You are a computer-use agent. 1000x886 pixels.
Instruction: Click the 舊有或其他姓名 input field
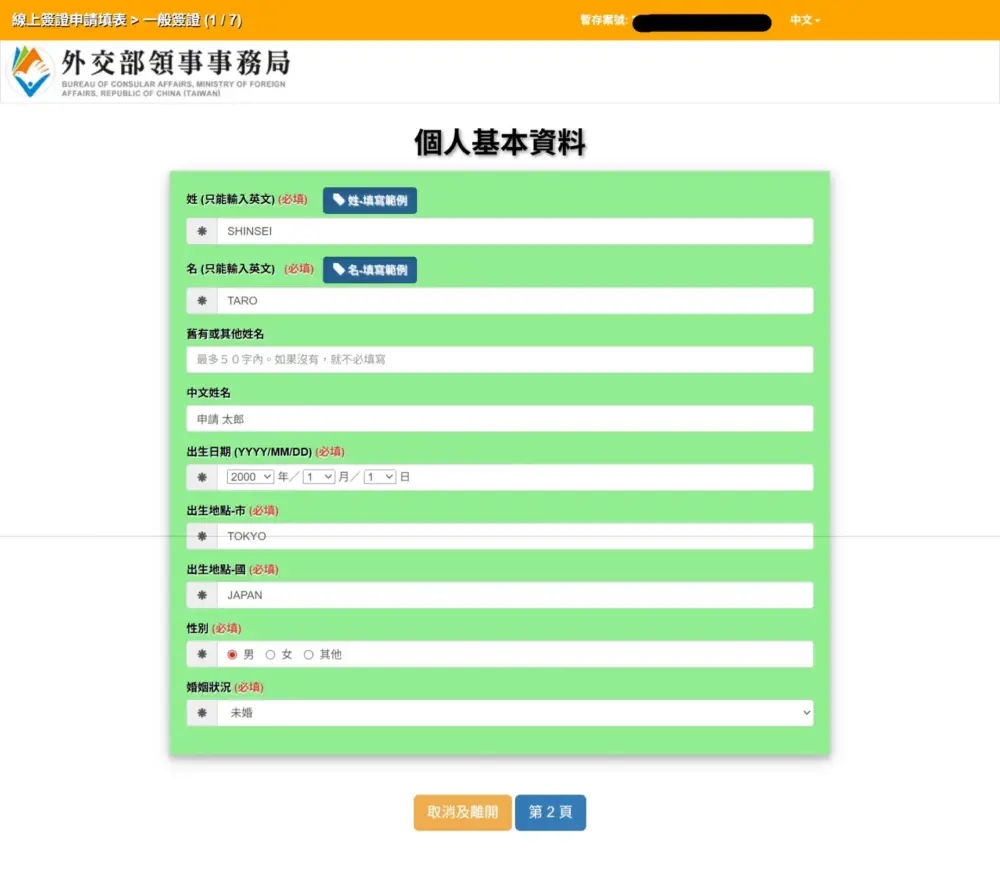coord(498,359)
